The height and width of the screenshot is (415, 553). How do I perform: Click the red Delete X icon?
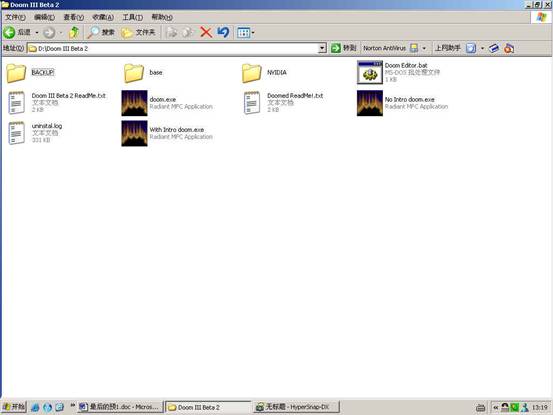click(206, 32)
